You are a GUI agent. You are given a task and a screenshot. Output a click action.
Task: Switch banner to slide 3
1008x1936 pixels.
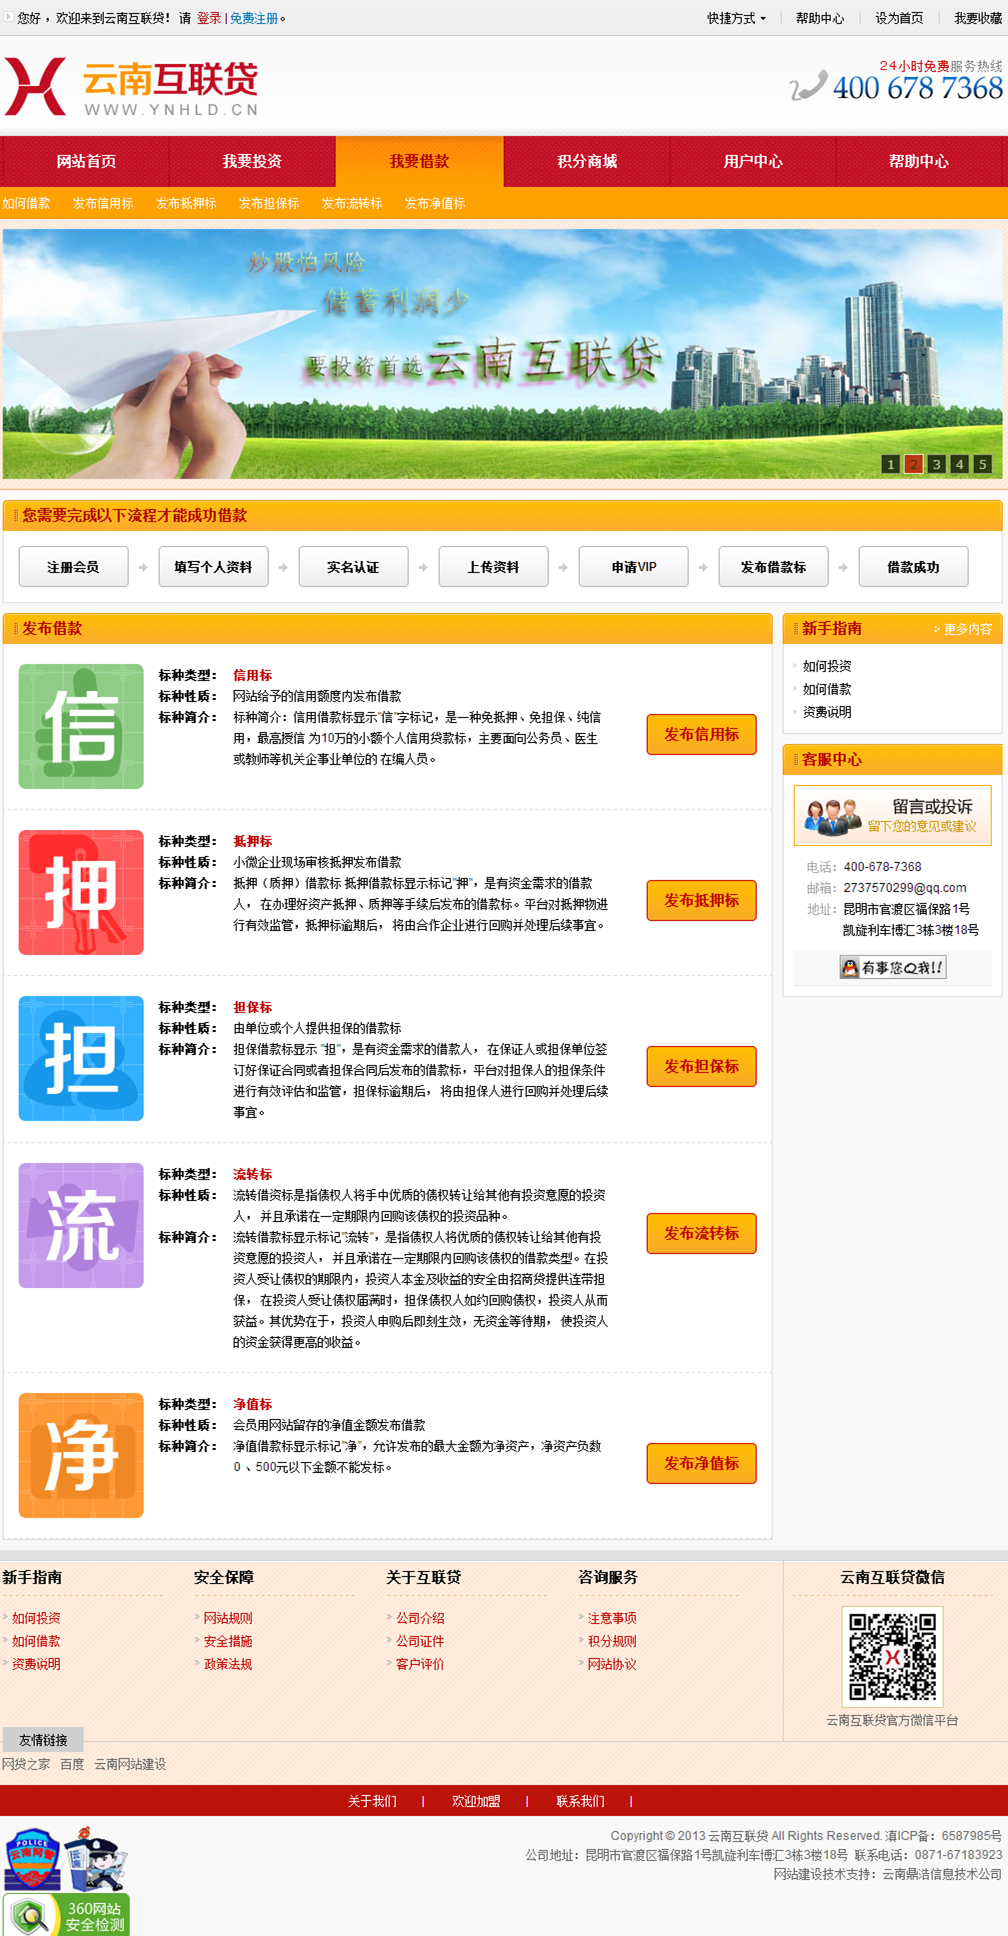pyautogui.click(x=936, y=464)
